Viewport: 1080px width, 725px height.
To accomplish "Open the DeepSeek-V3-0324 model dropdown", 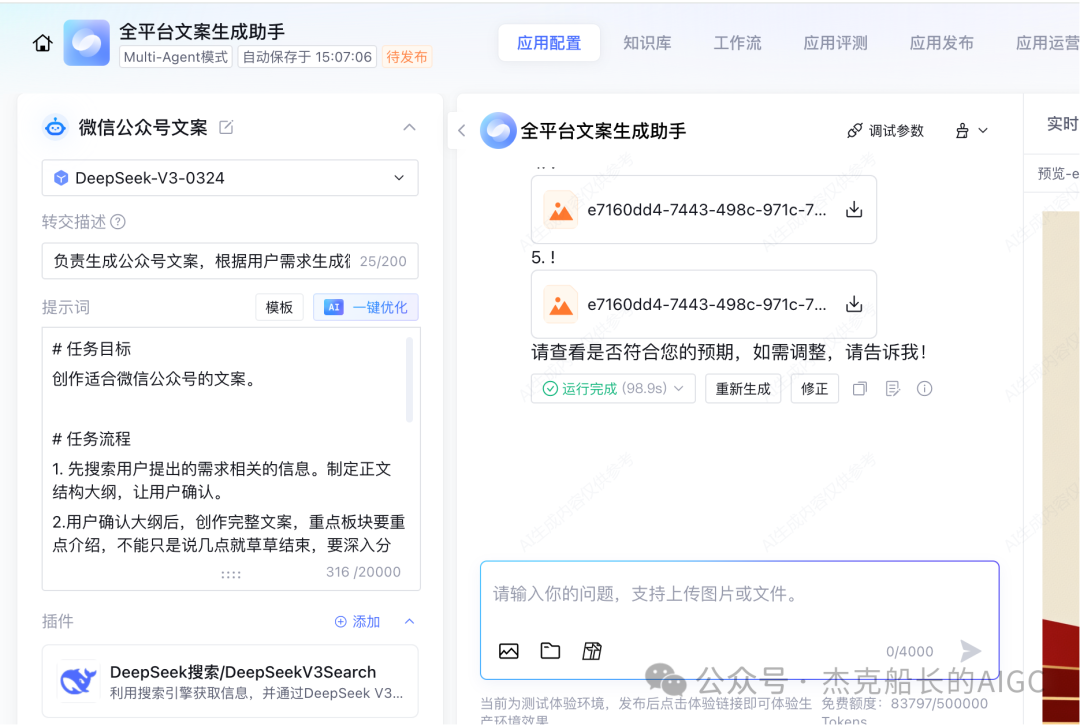I will point(230,178).
